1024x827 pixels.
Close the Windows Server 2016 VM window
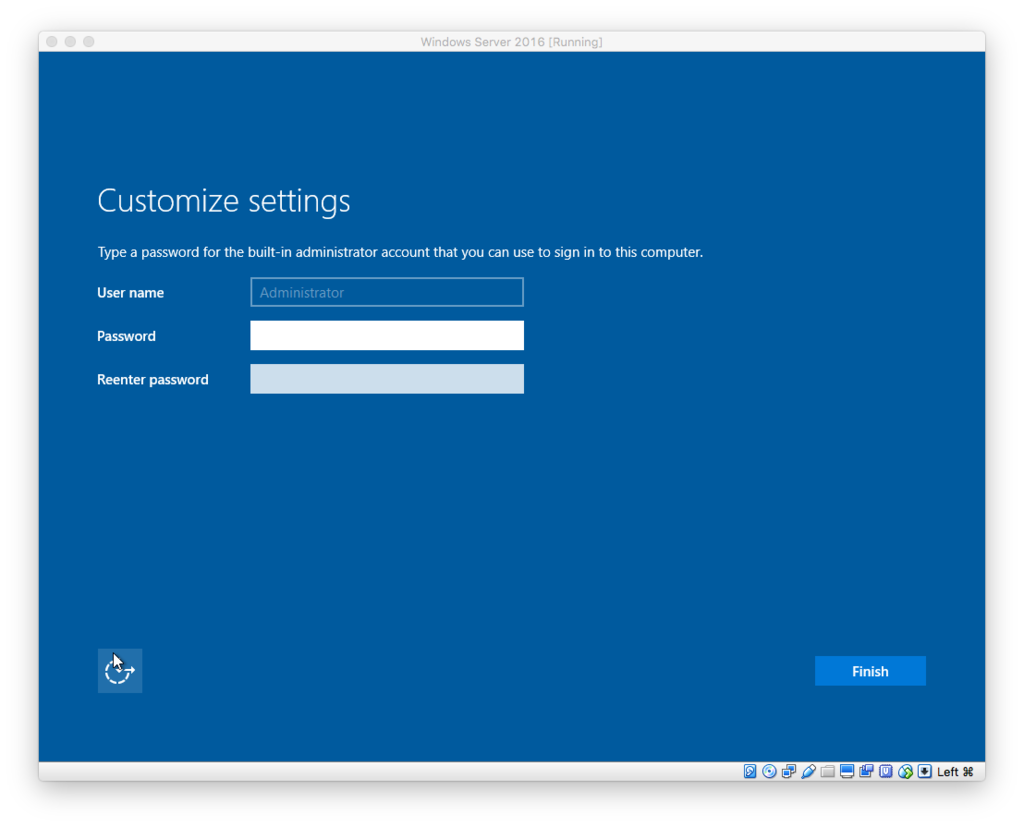pyautogui.click(x=52, y=42)
